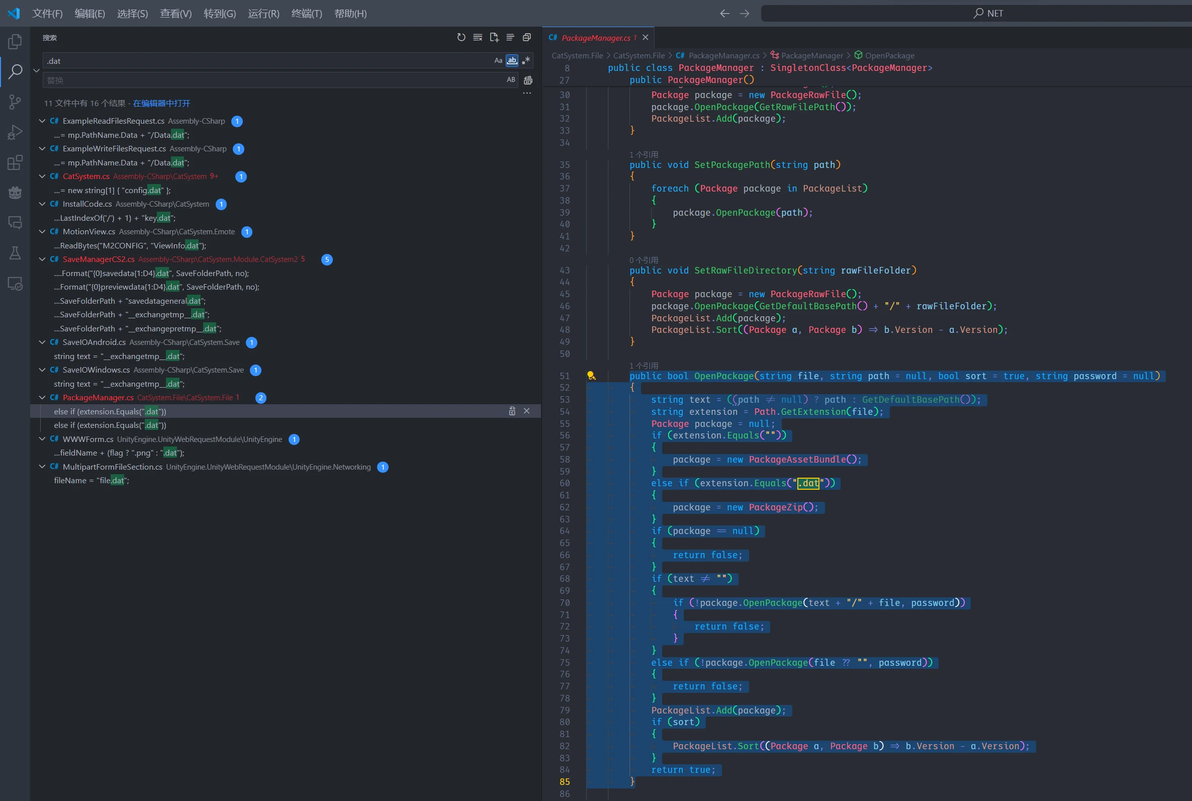Toggle Preserve Case in replace box
The image size is (1192, 801).
[x=511, y=80]
